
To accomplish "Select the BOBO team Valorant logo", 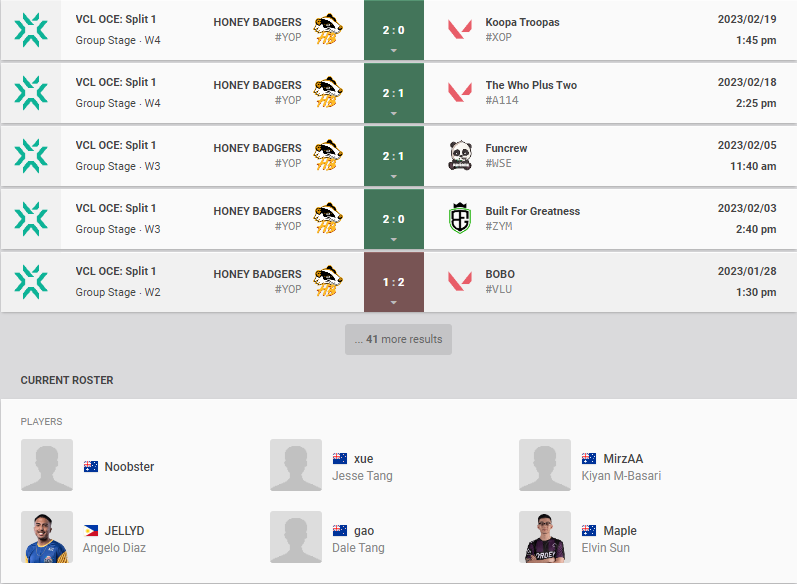I will (x=460, y=282).
